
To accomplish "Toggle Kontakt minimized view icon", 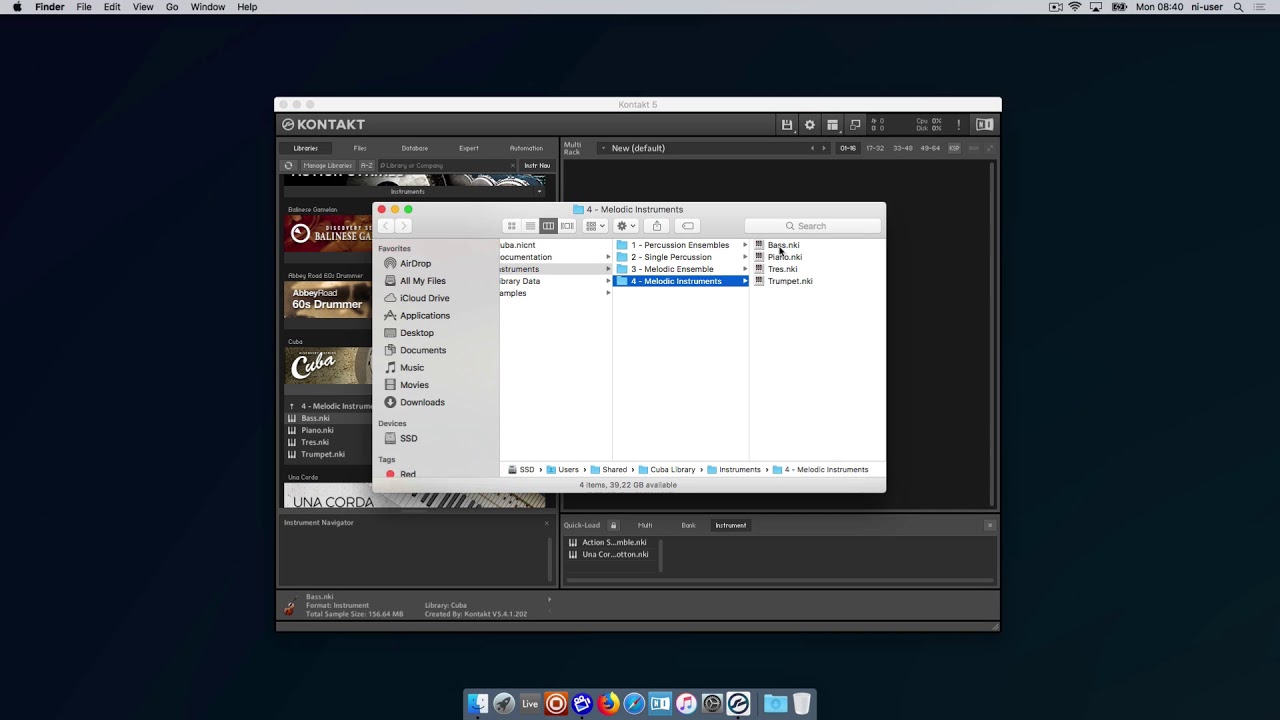I will 855,125.
